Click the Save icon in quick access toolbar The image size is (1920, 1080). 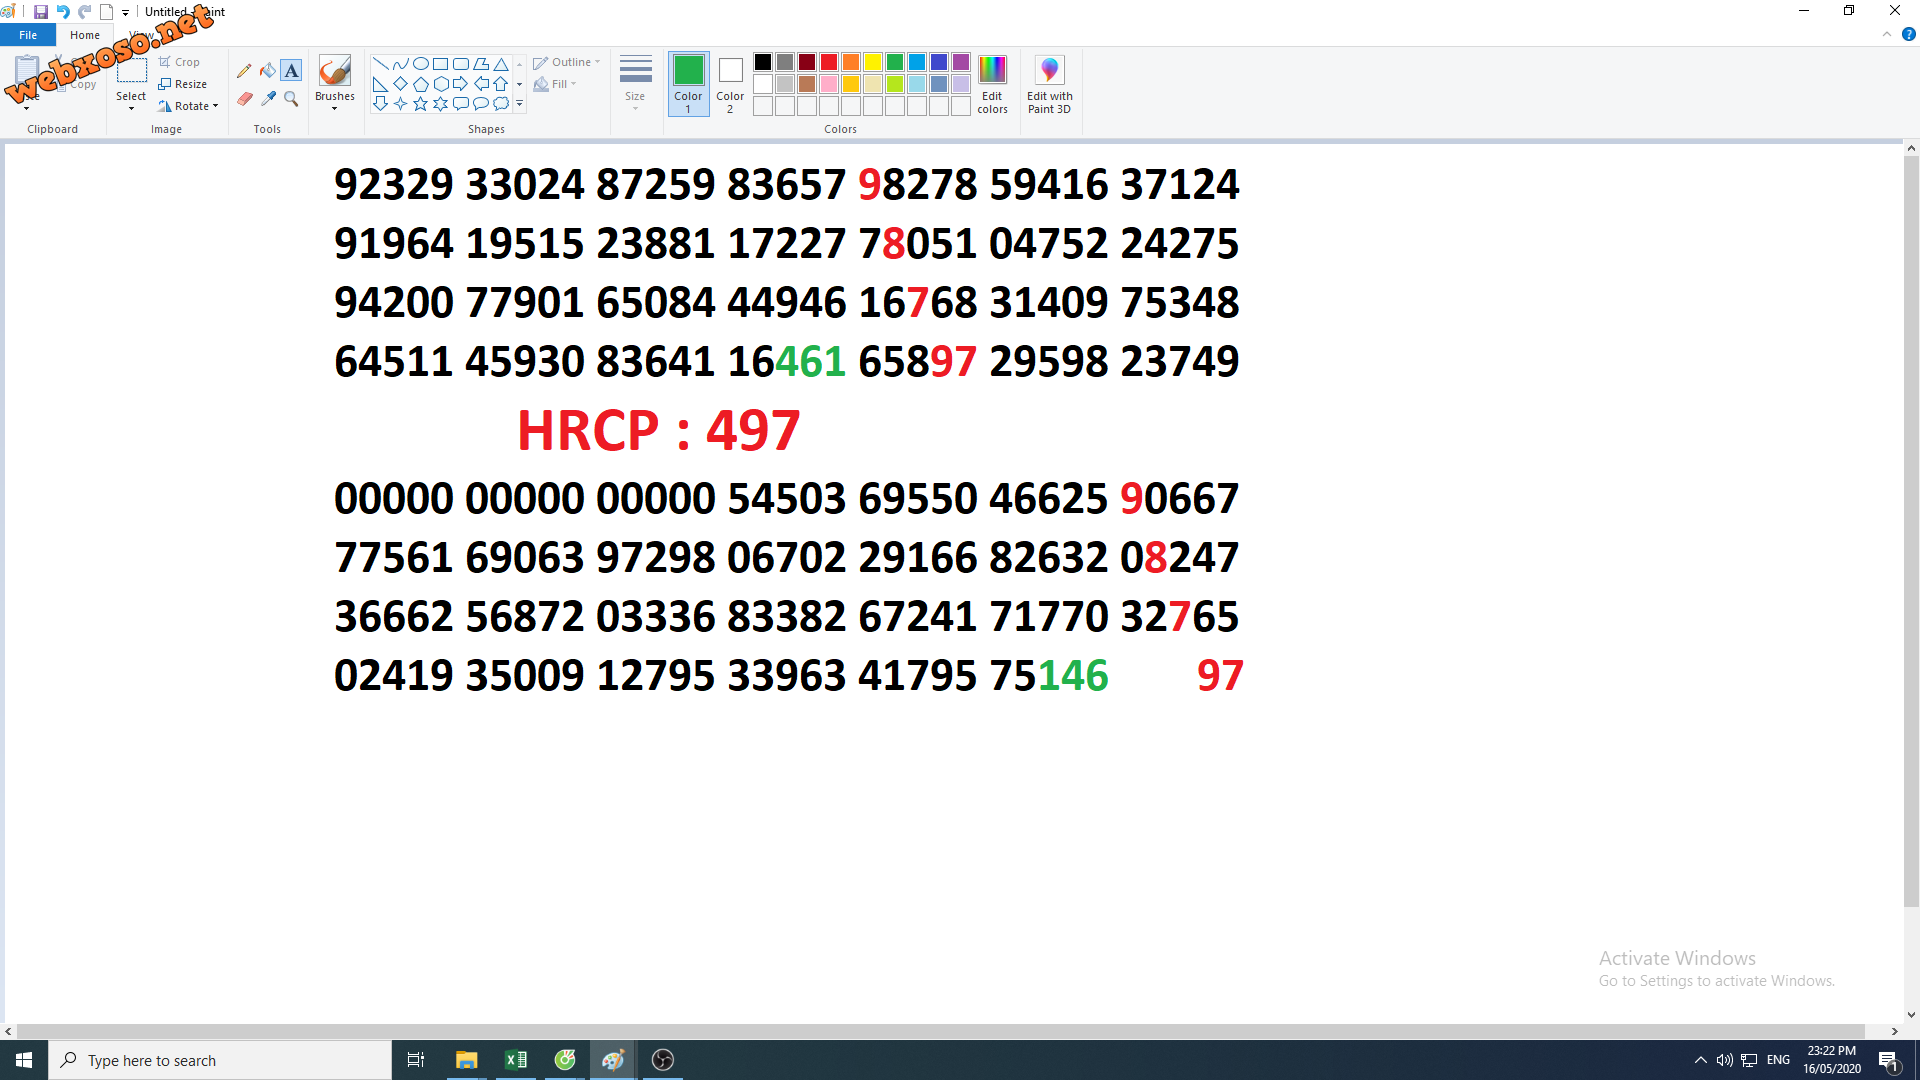pos(41,12)
